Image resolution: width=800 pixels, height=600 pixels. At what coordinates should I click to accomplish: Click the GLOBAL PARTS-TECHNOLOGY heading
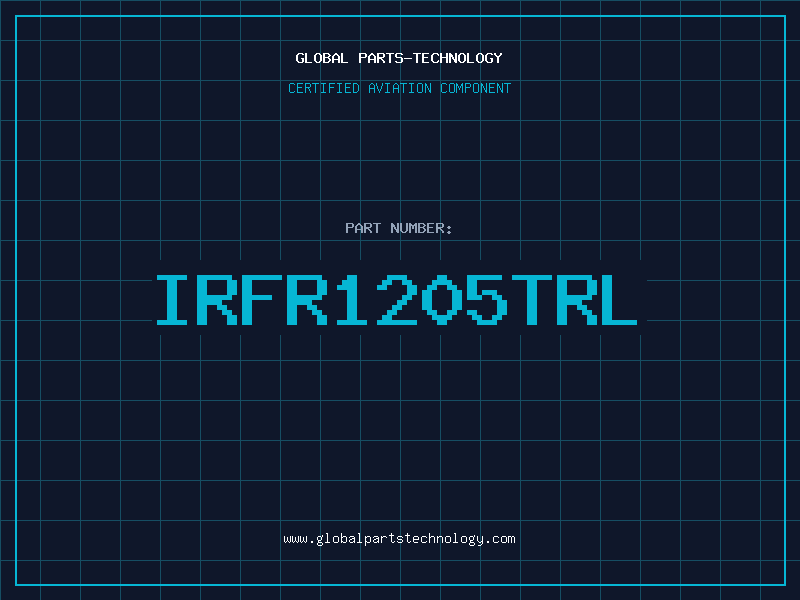[399, 58]
